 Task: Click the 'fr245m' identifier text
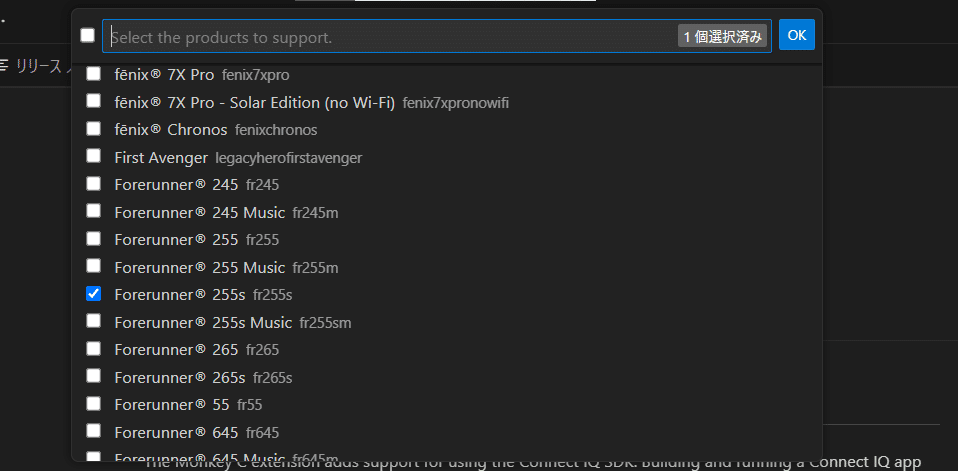315,213
